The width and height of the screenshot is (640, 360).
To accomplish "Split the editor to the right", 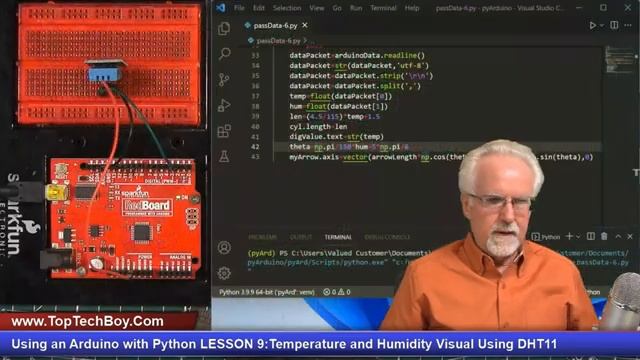I will [614, 25].
